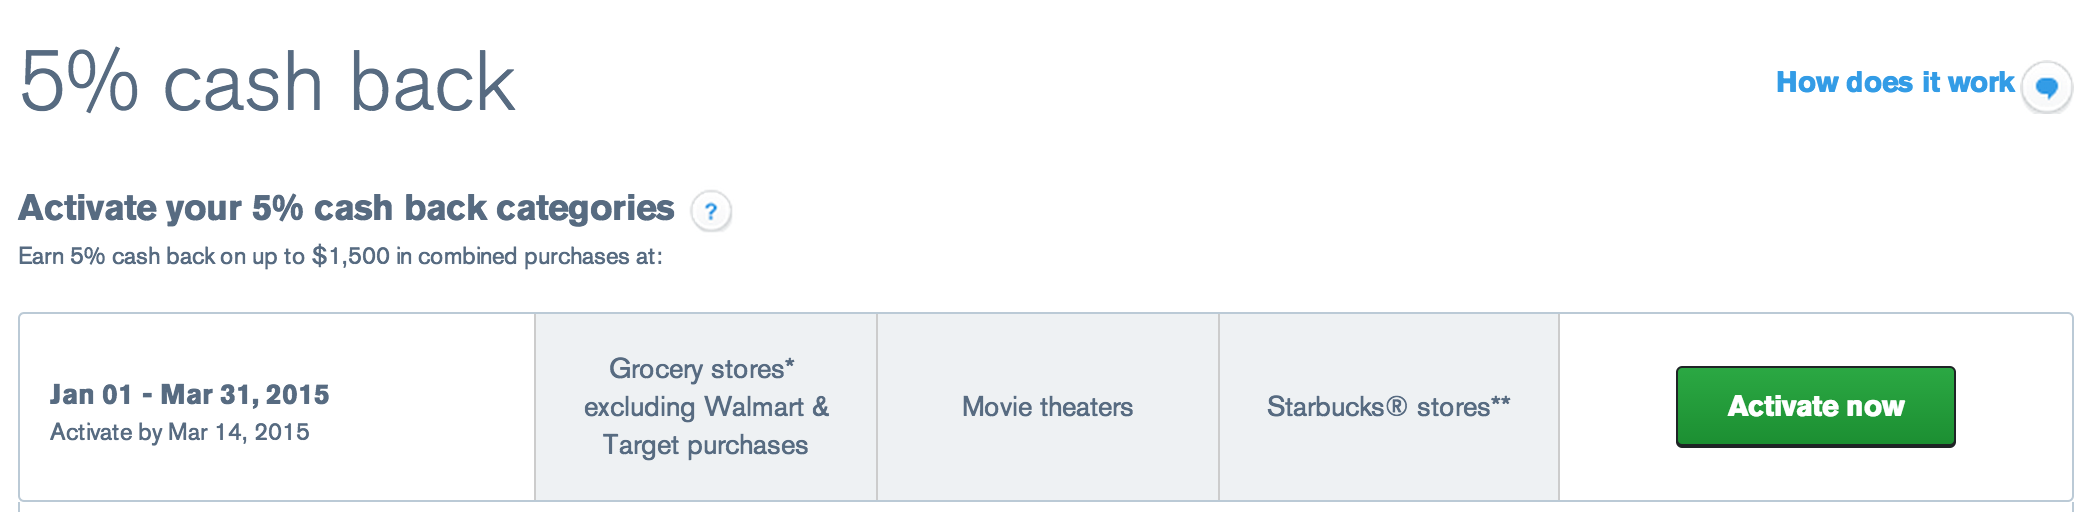Click the Jan 01 - Mar 31, 2015 date range
Viewport: 2090px width, 512px height.
click(190, 394)
